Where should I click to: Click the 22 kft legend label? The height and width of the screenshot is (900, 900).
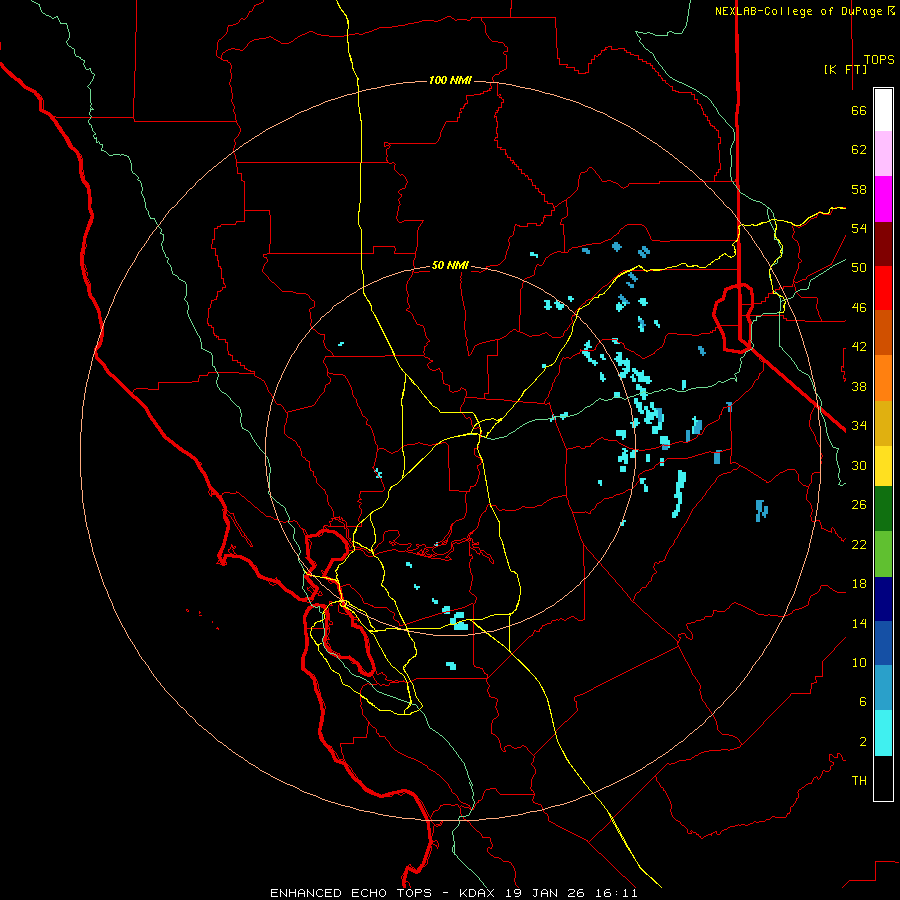[x=859, y=544]
